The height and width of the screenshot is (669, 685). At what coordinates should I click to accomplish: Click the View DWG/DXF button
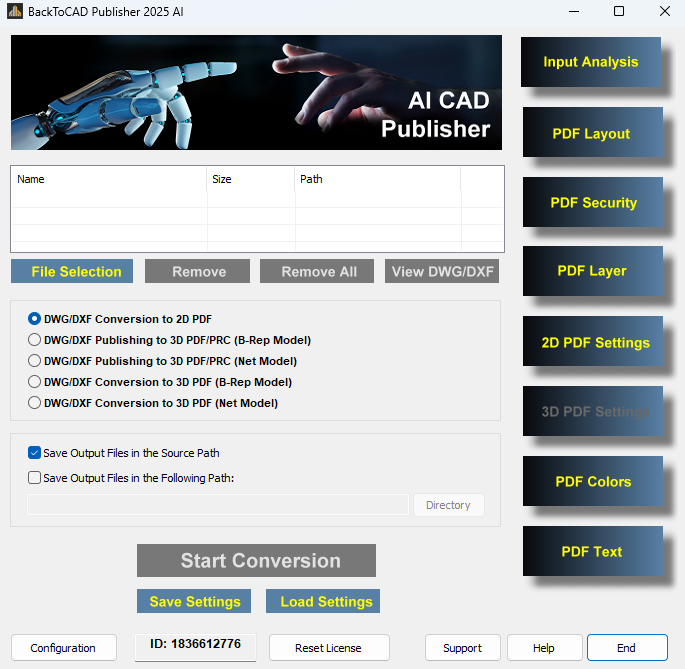[442, 271]
